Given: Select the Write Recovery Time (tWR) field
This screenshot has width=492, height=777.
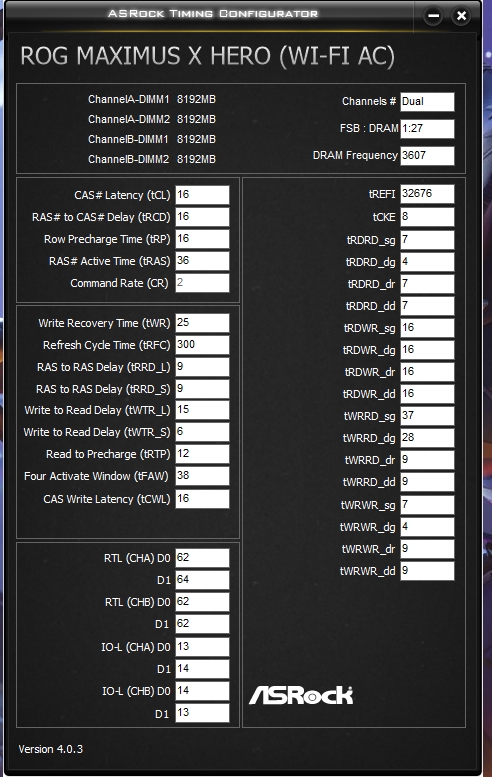Looking at the screenshot, I should coord(202,323).
